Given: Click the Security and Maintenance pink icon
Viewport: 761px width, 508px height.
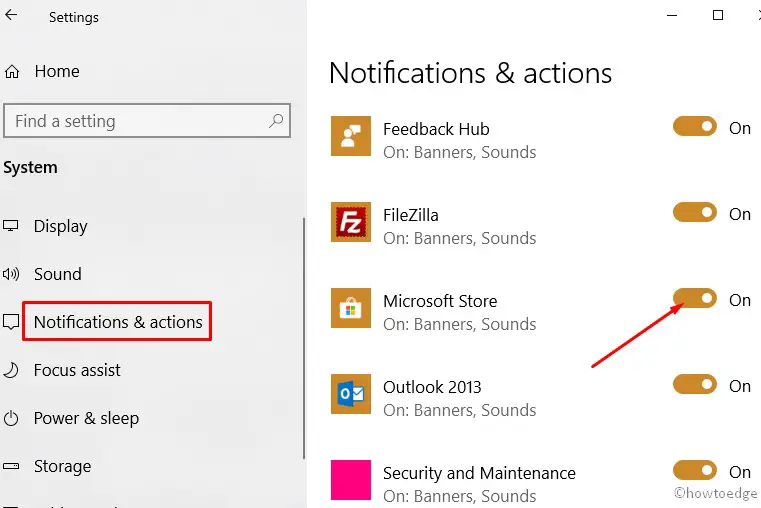Looking at the screenshot, I should coord(350,480).
